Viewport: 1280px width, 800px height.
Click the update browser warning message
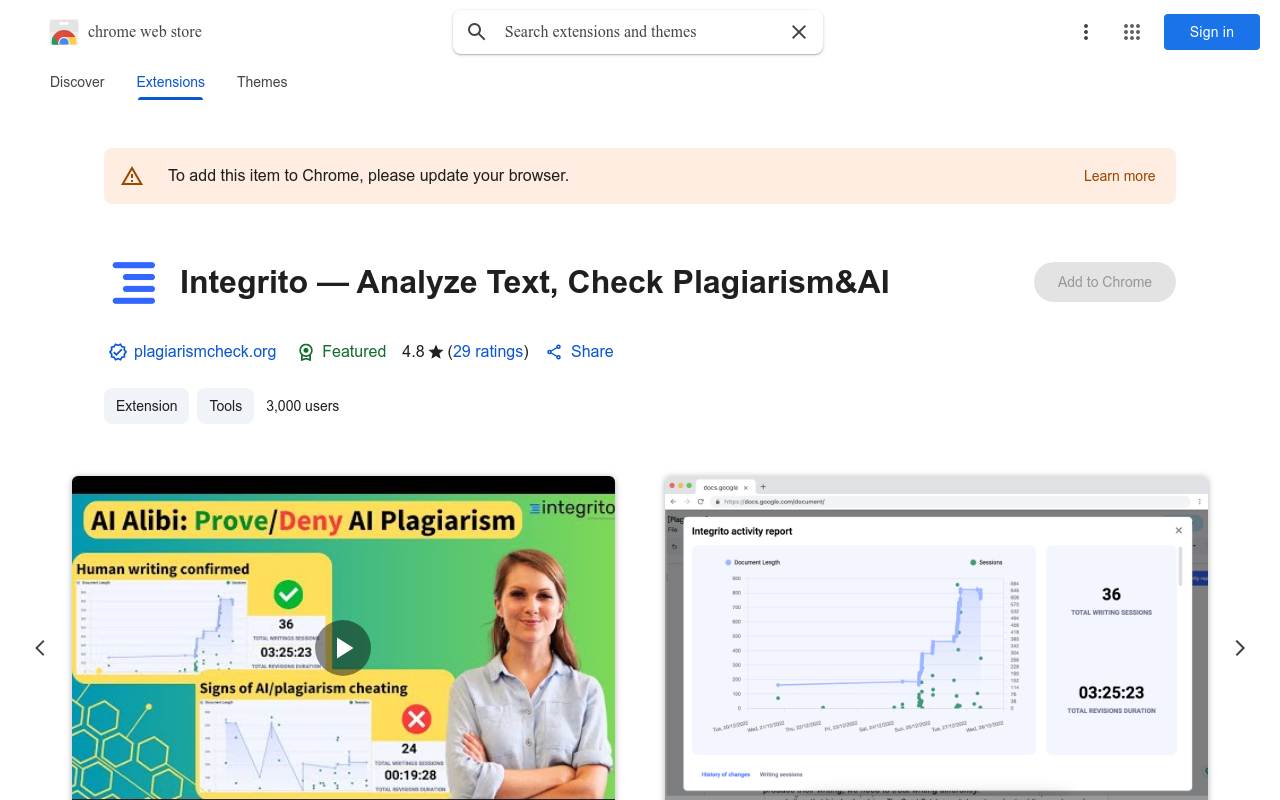368,175
